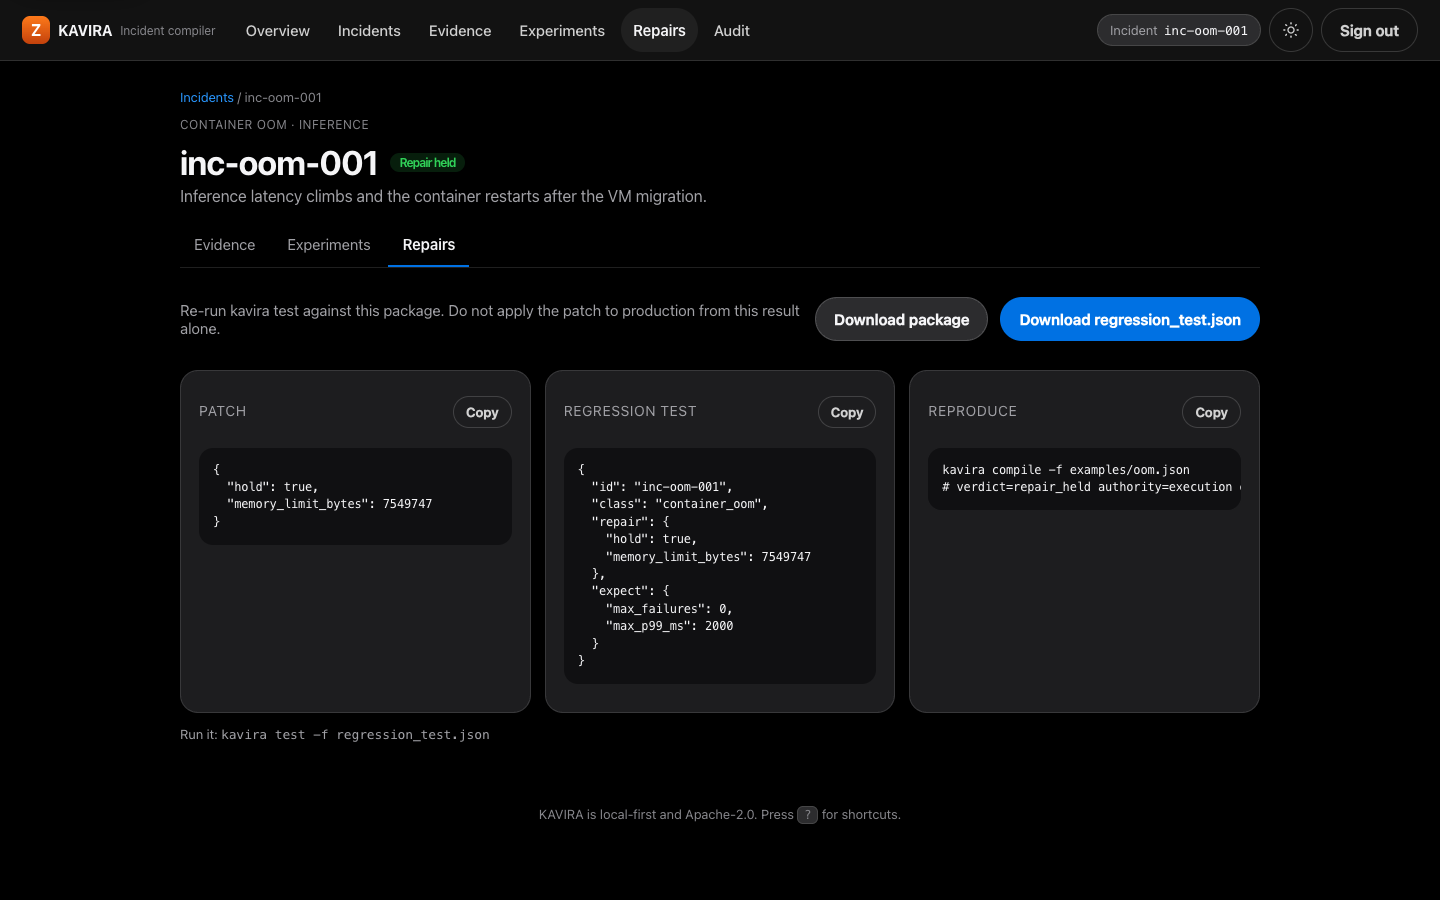Open the Evidence page in top navigation
The image size is (1440, 900).
click(460, 31)
